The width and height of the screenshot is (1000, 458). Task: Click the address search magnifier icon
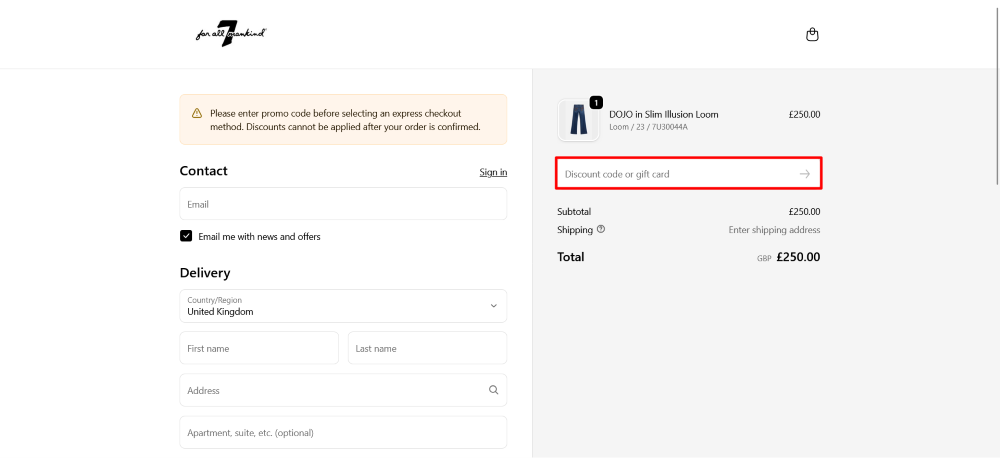[494, 390]
